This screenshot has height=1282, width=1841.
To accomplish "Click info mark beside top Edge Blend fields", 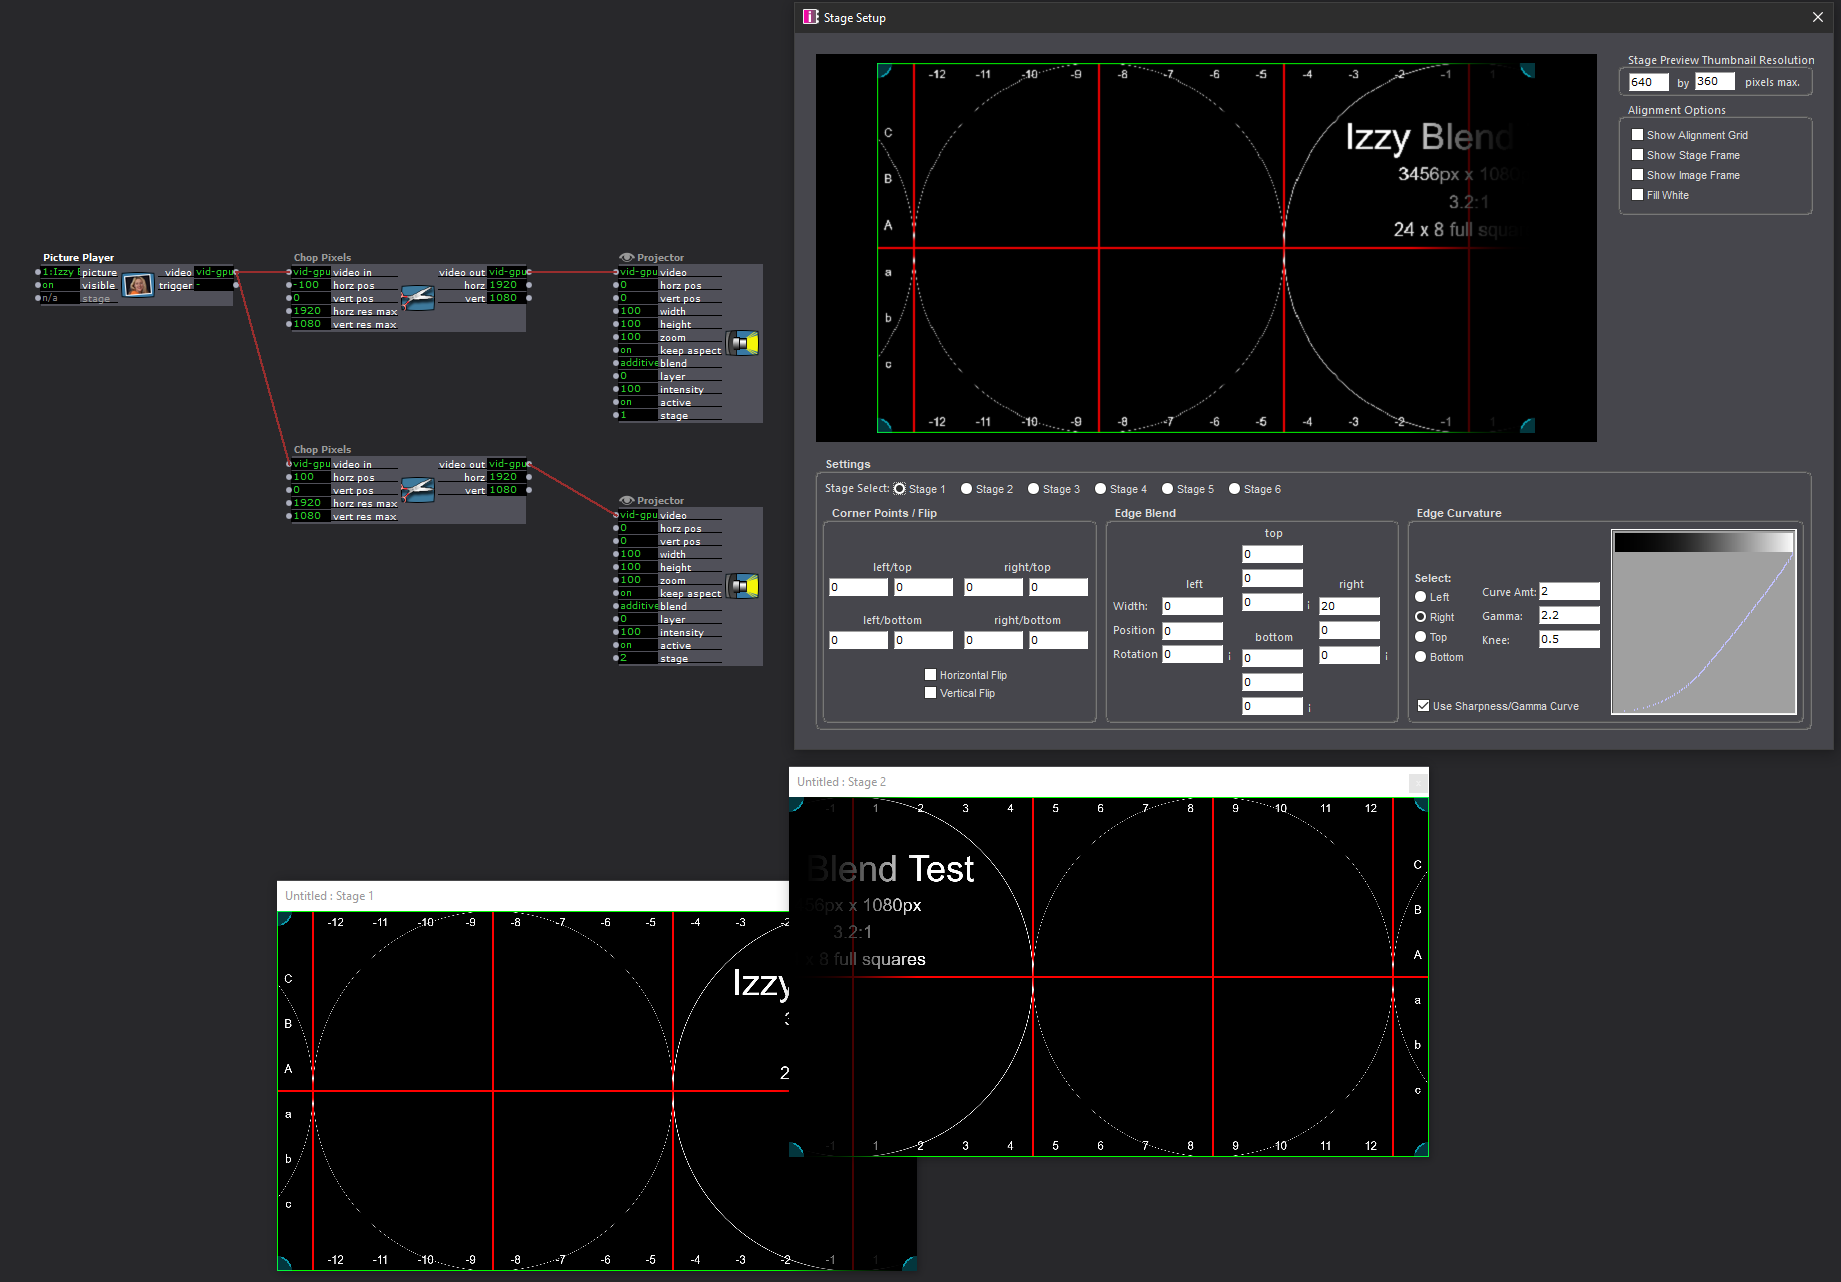I will (x=1308, y=605).
